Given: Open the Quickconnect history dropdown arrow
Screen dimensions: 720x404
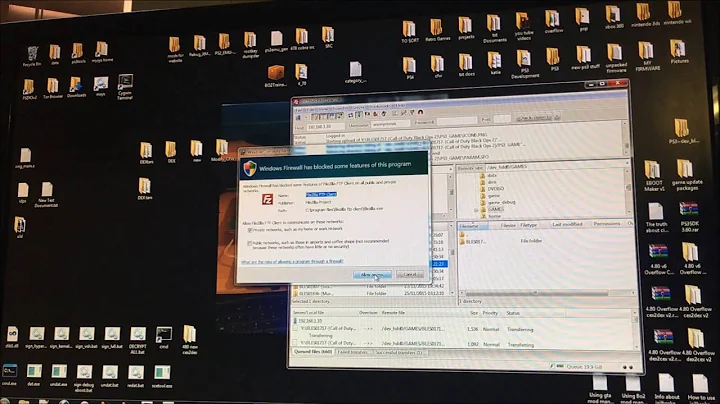Looking at the screenshot, I should pyautogui.click(x=557, y=117).
